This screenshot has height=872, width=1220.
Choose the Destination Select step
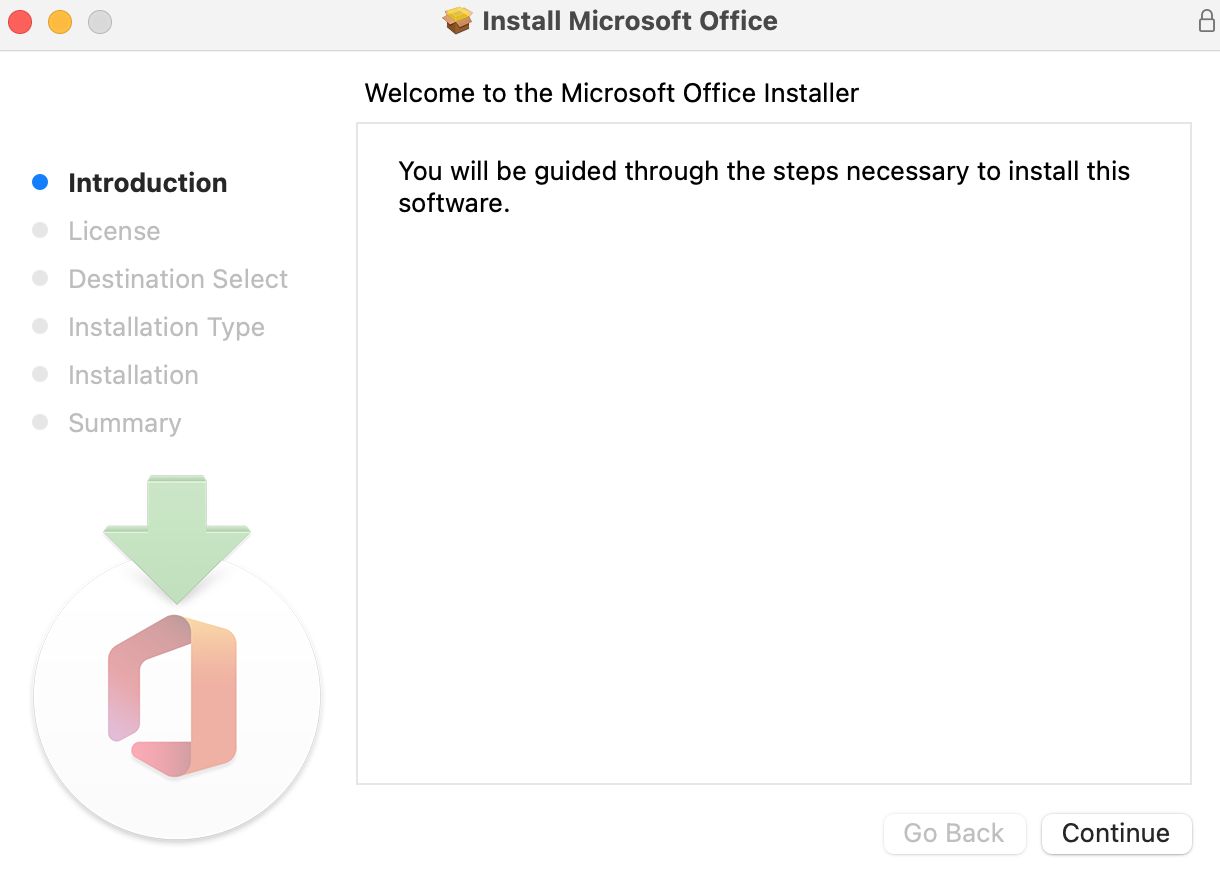coord(178,279)
